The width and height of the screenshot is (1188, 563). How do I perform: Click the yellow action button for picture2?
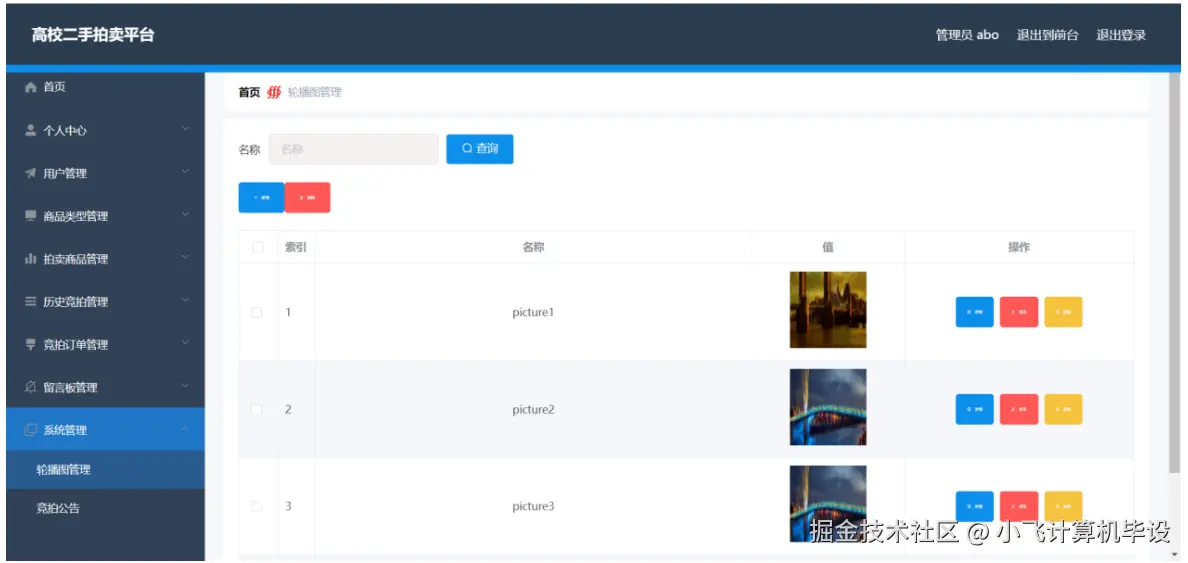[1063, 409]
